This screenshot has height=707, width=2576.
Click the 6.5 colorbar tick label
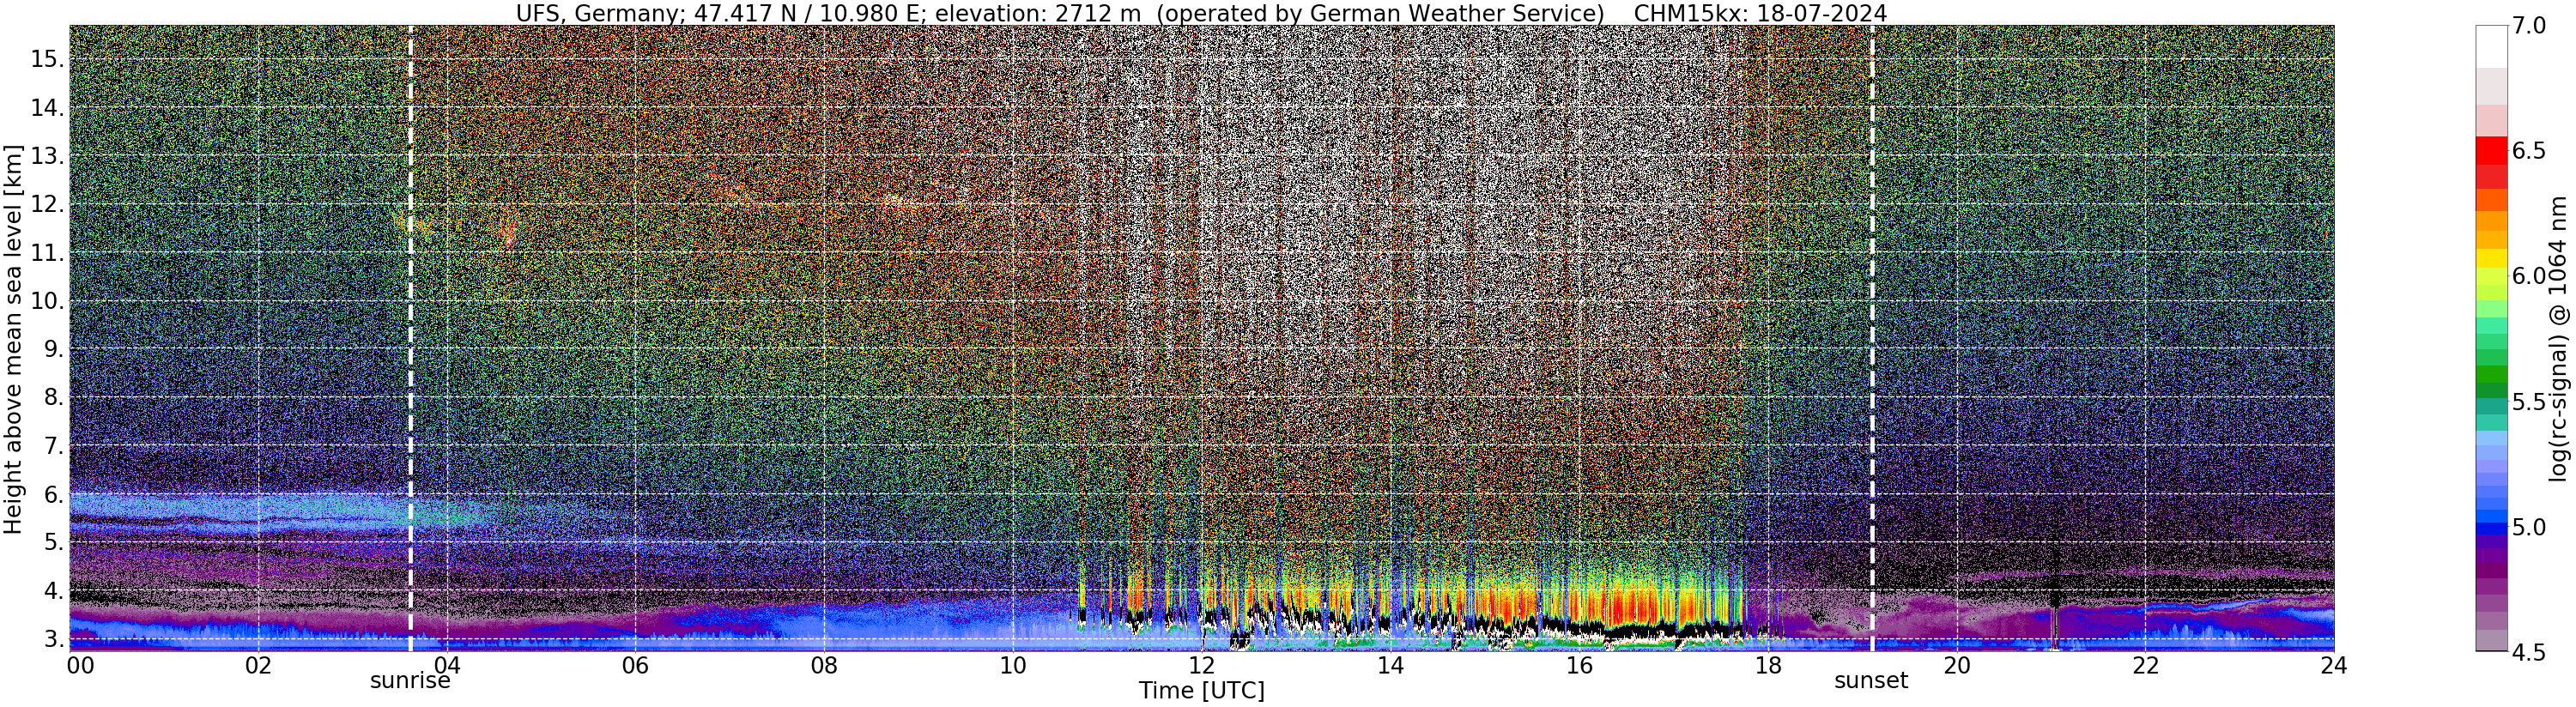(x=2529, y=151)
